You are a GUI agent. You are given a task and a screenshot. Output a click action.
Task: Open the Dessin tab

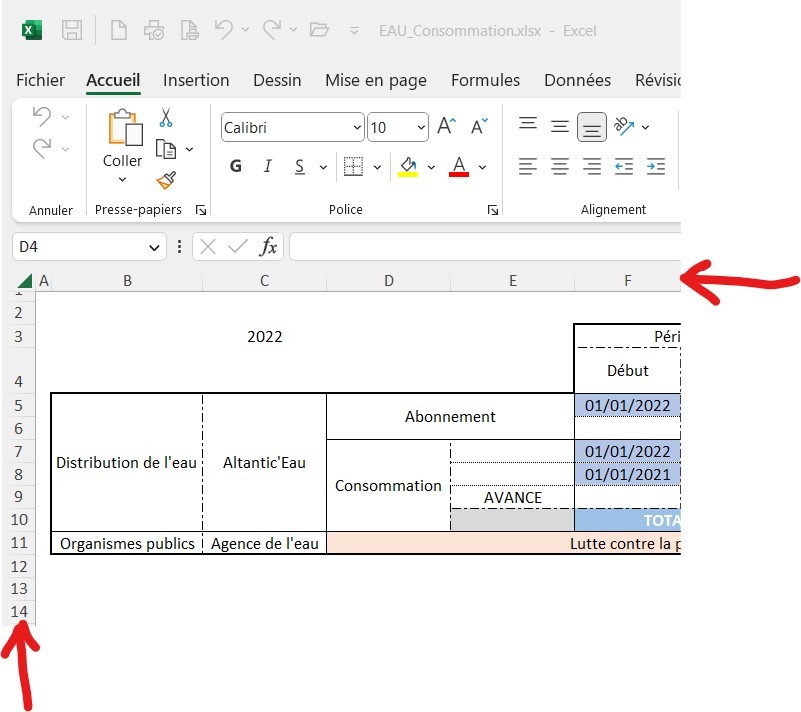[x=277, y=80]
